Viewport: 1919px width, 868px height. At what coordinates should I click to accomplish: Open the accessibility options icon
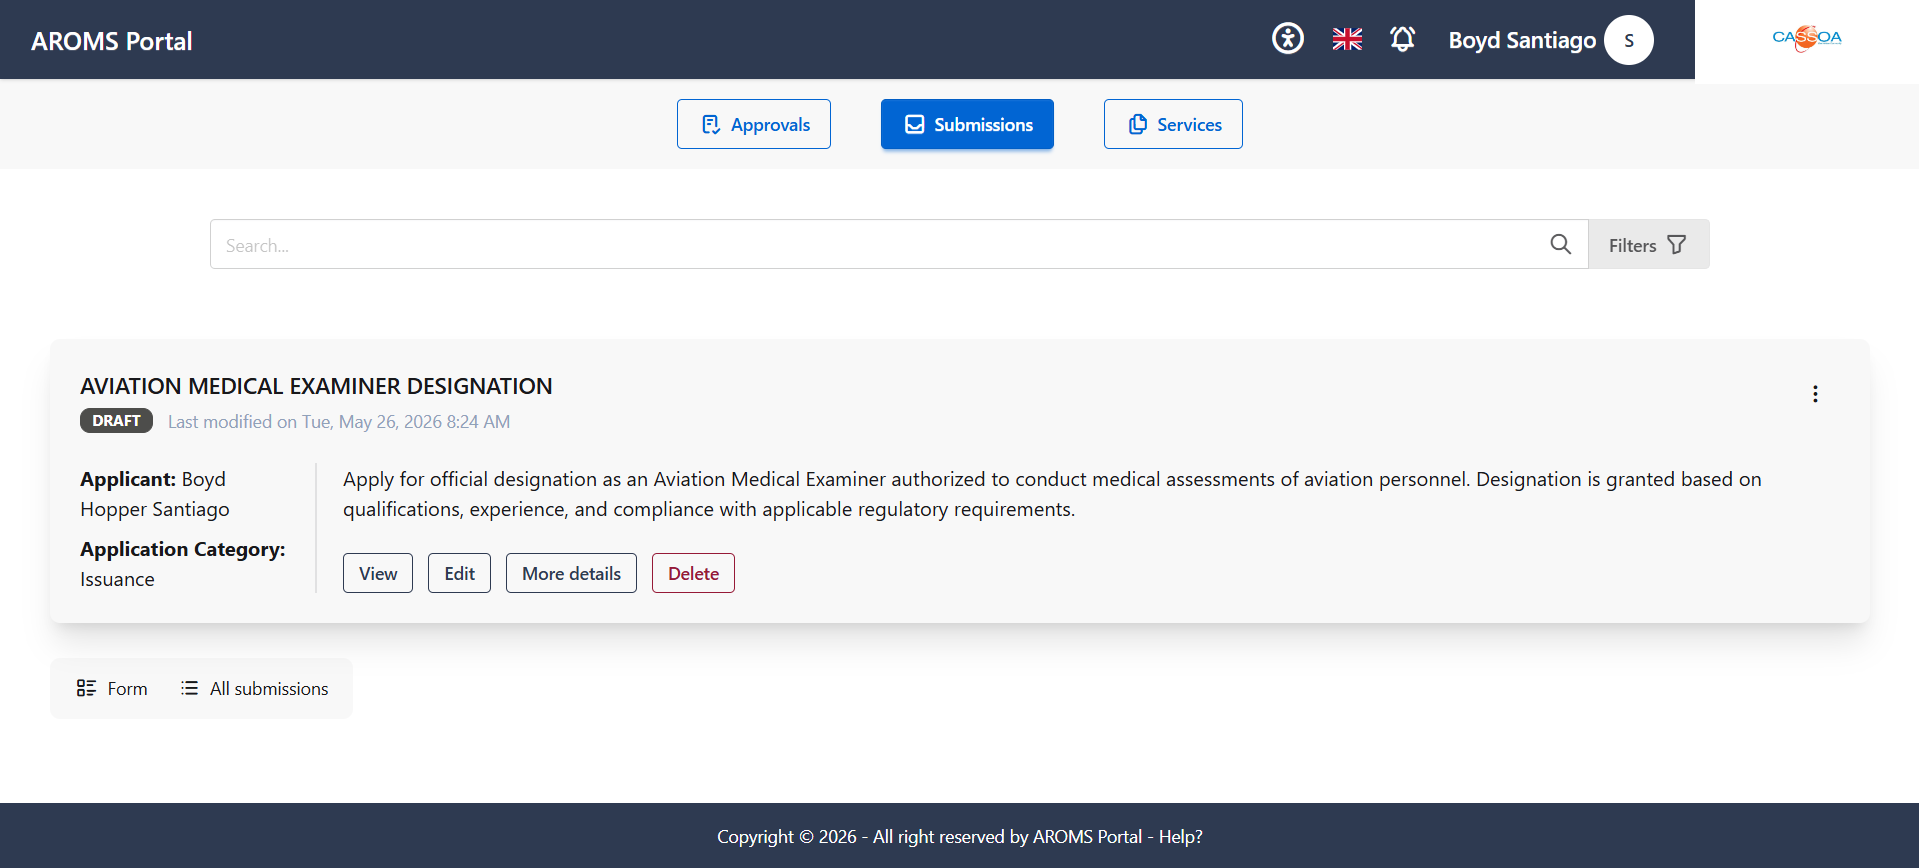pos(1288,39)
